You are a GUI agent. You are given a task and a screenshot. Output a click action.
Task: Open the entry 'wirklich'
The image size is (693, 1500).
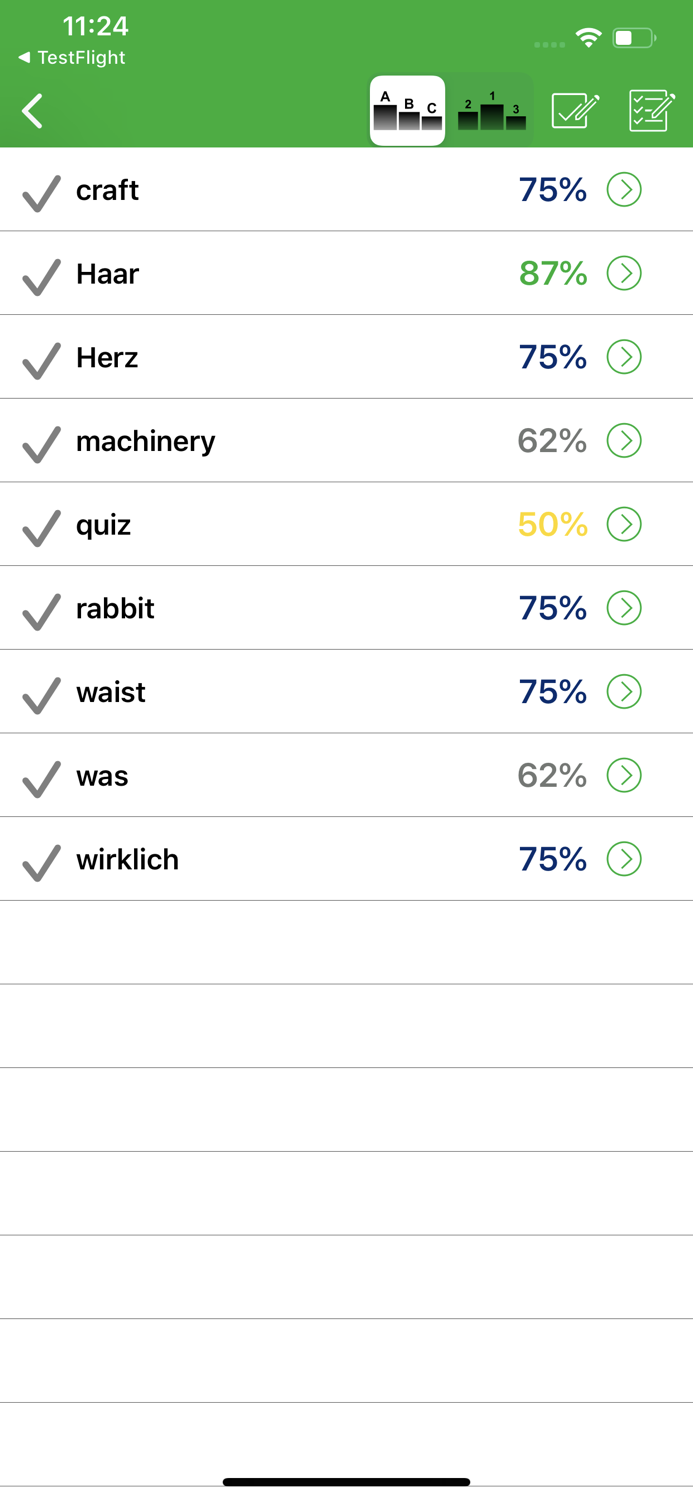tap(127, 858)
